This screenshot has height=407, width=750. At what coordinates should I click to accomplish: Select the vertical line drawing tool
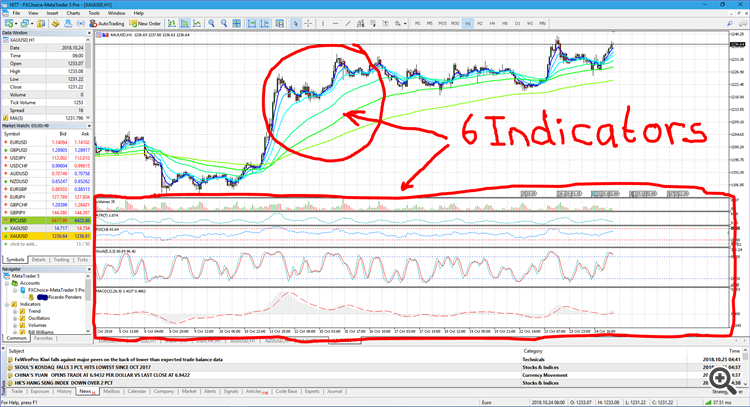323,23
